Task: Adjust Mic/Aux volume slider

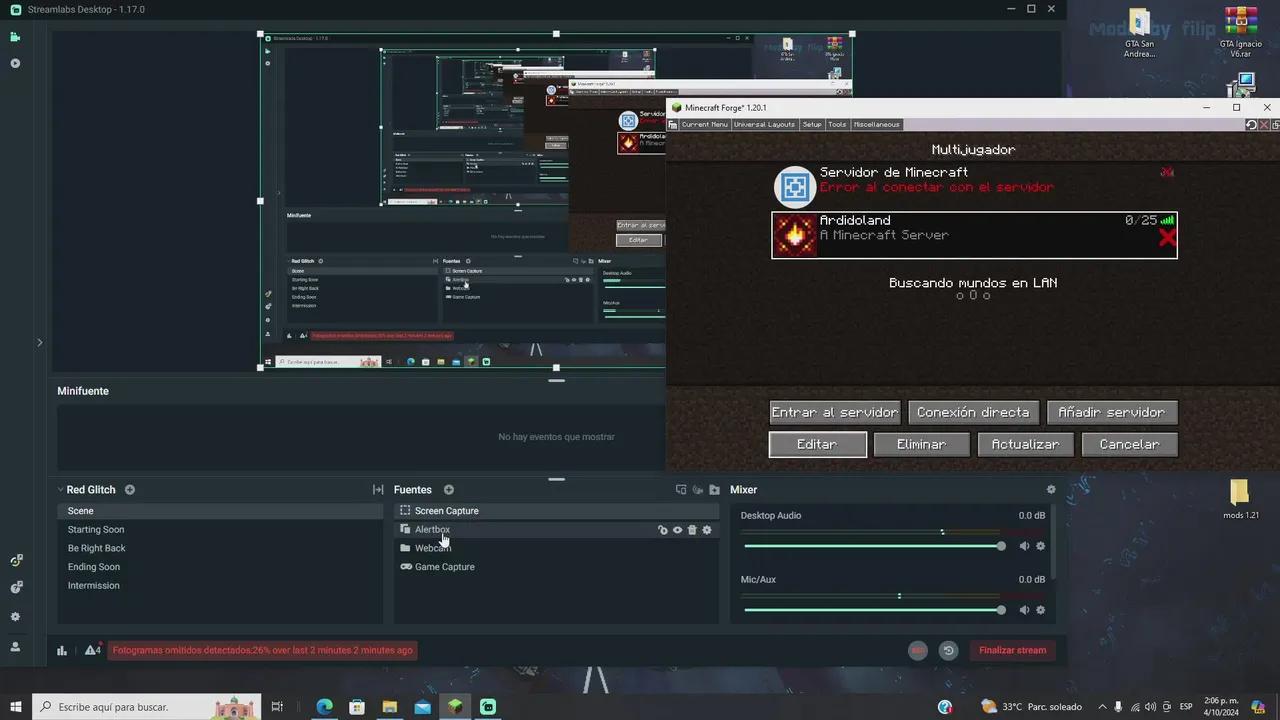Action: [873, 610]
